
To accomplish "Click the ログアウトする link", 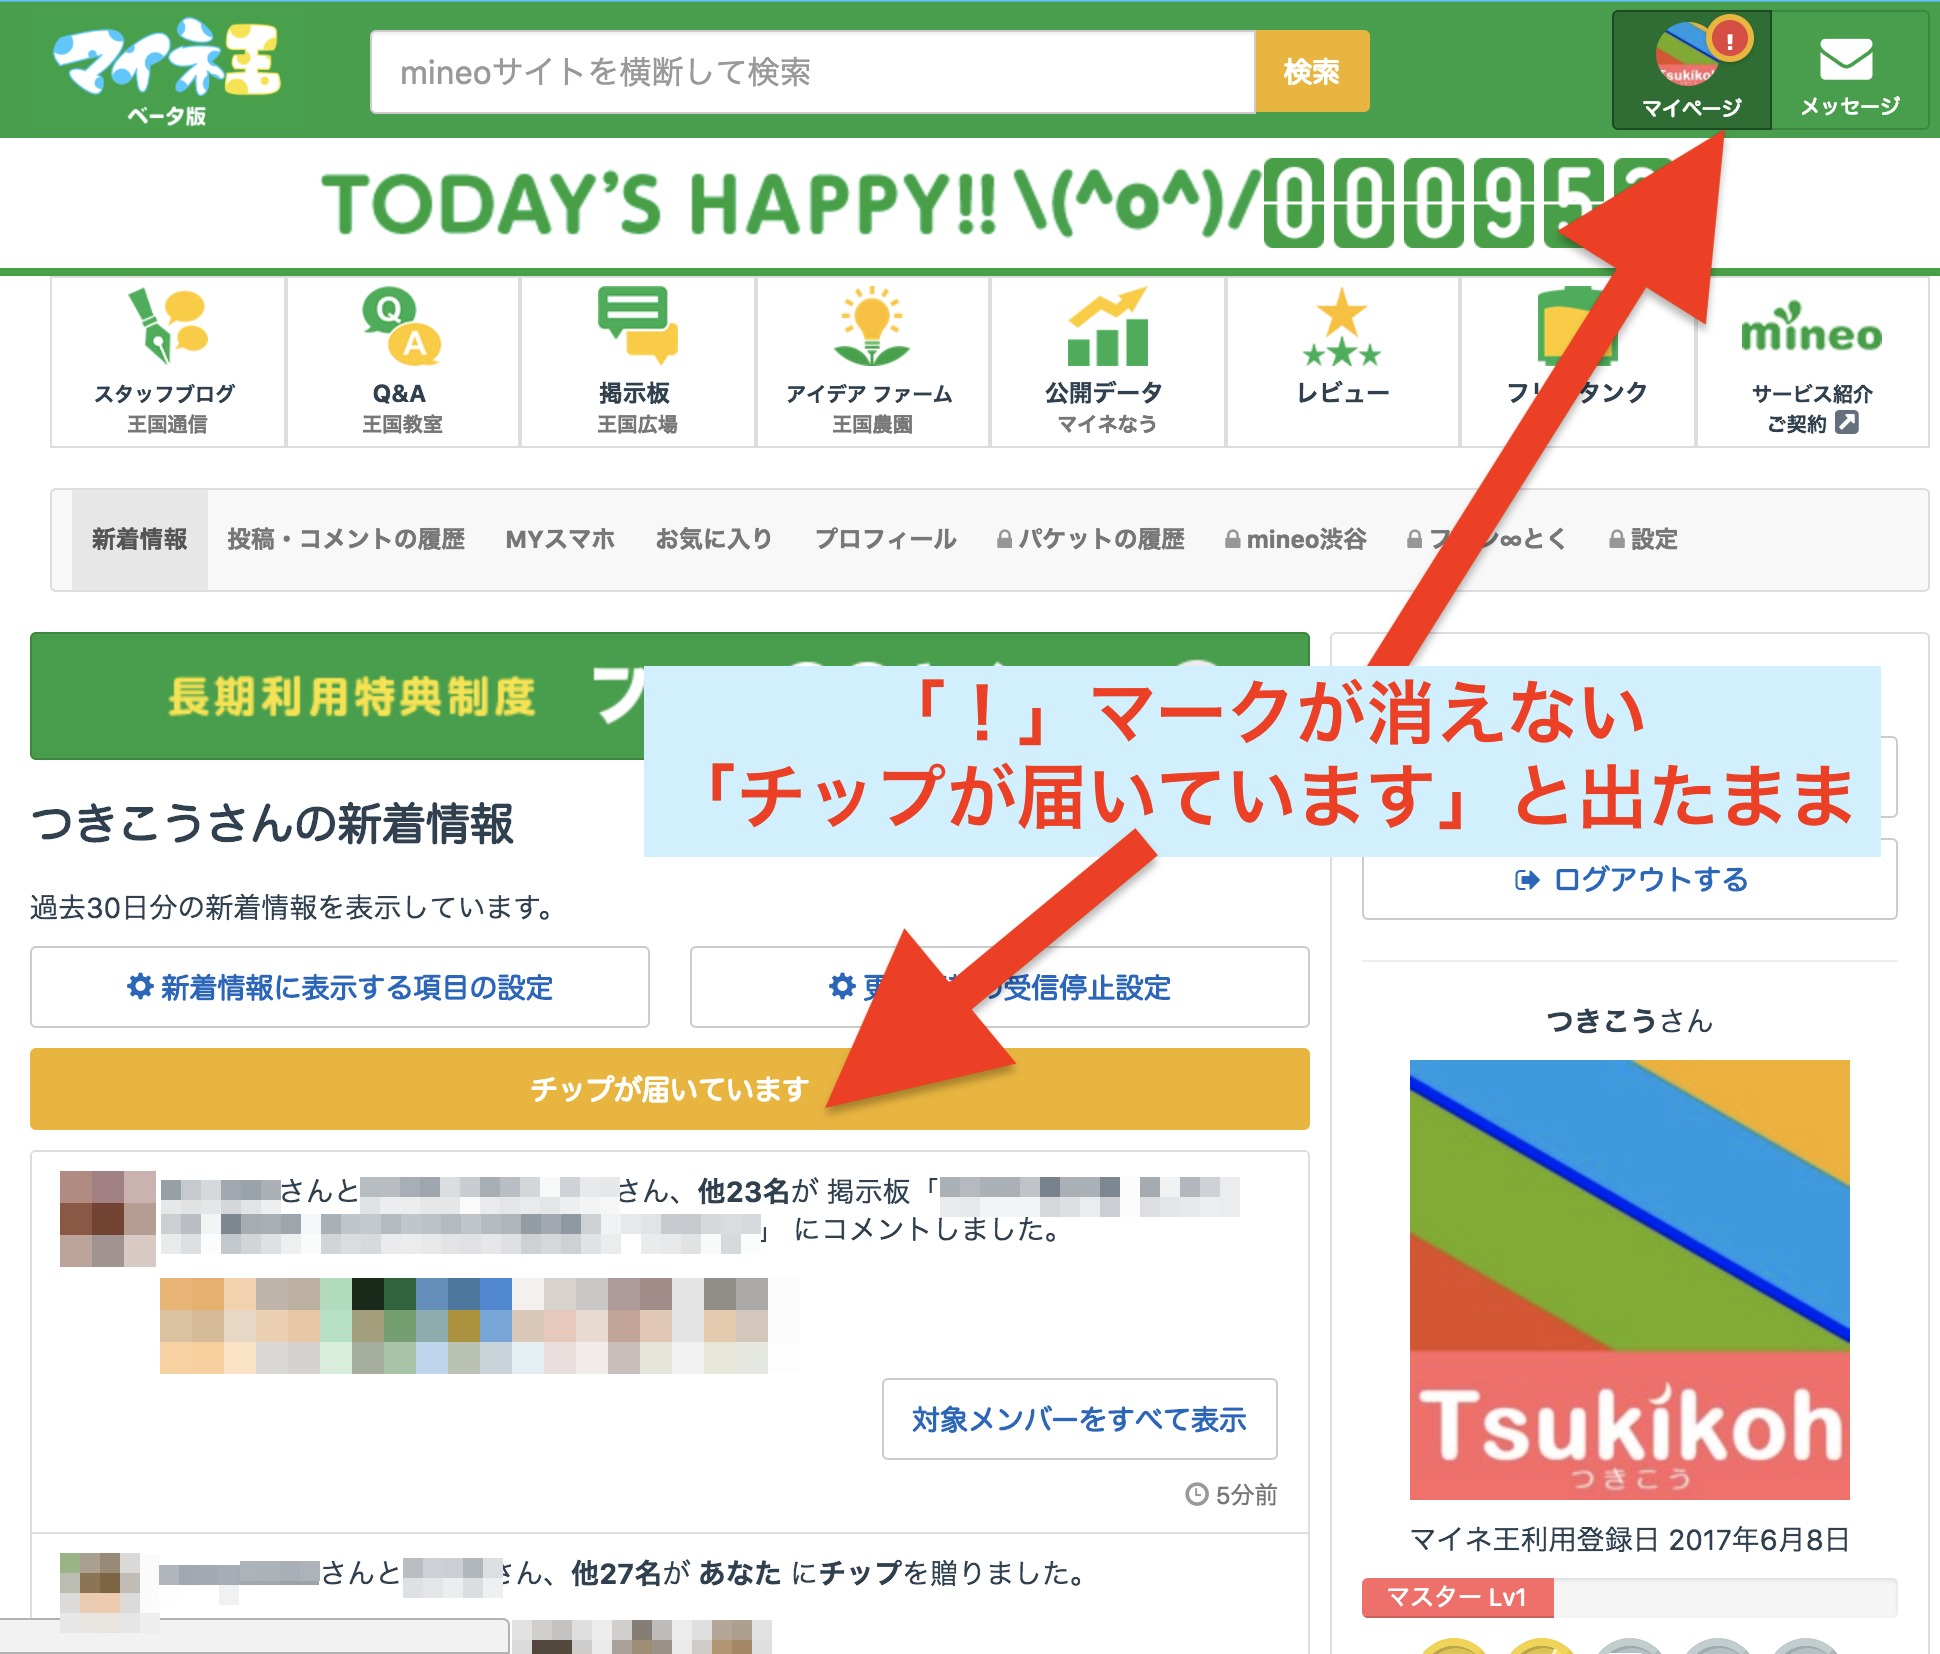I will (x=1630, y=880).
